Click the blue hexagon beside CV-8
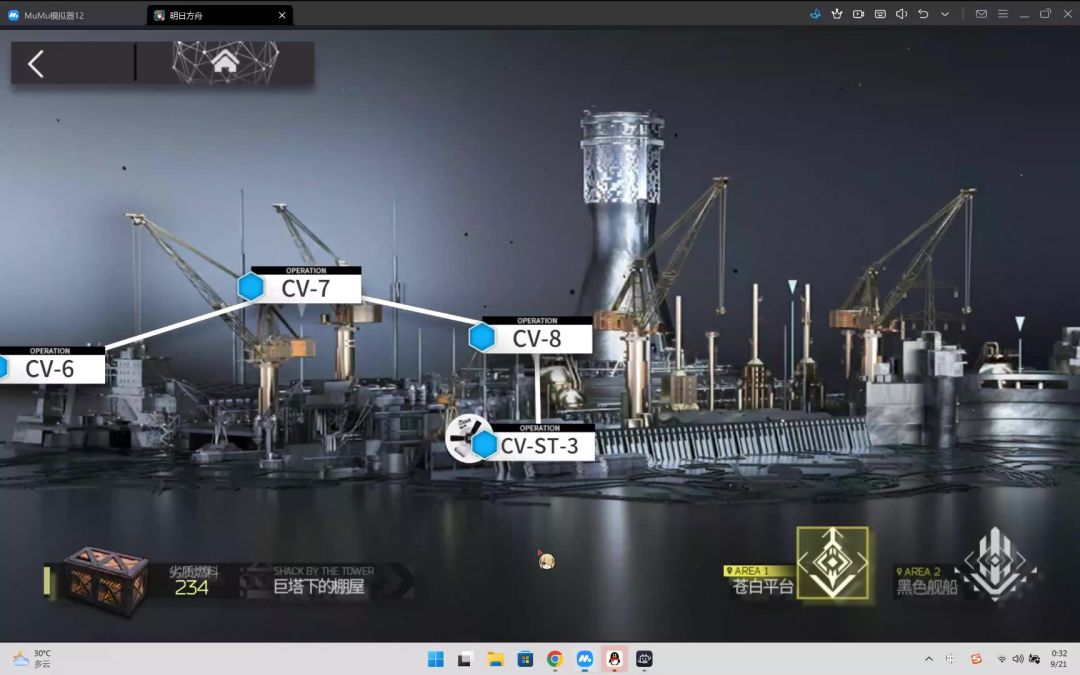This screenshot has width=1080, height=675. coord(482,338)
